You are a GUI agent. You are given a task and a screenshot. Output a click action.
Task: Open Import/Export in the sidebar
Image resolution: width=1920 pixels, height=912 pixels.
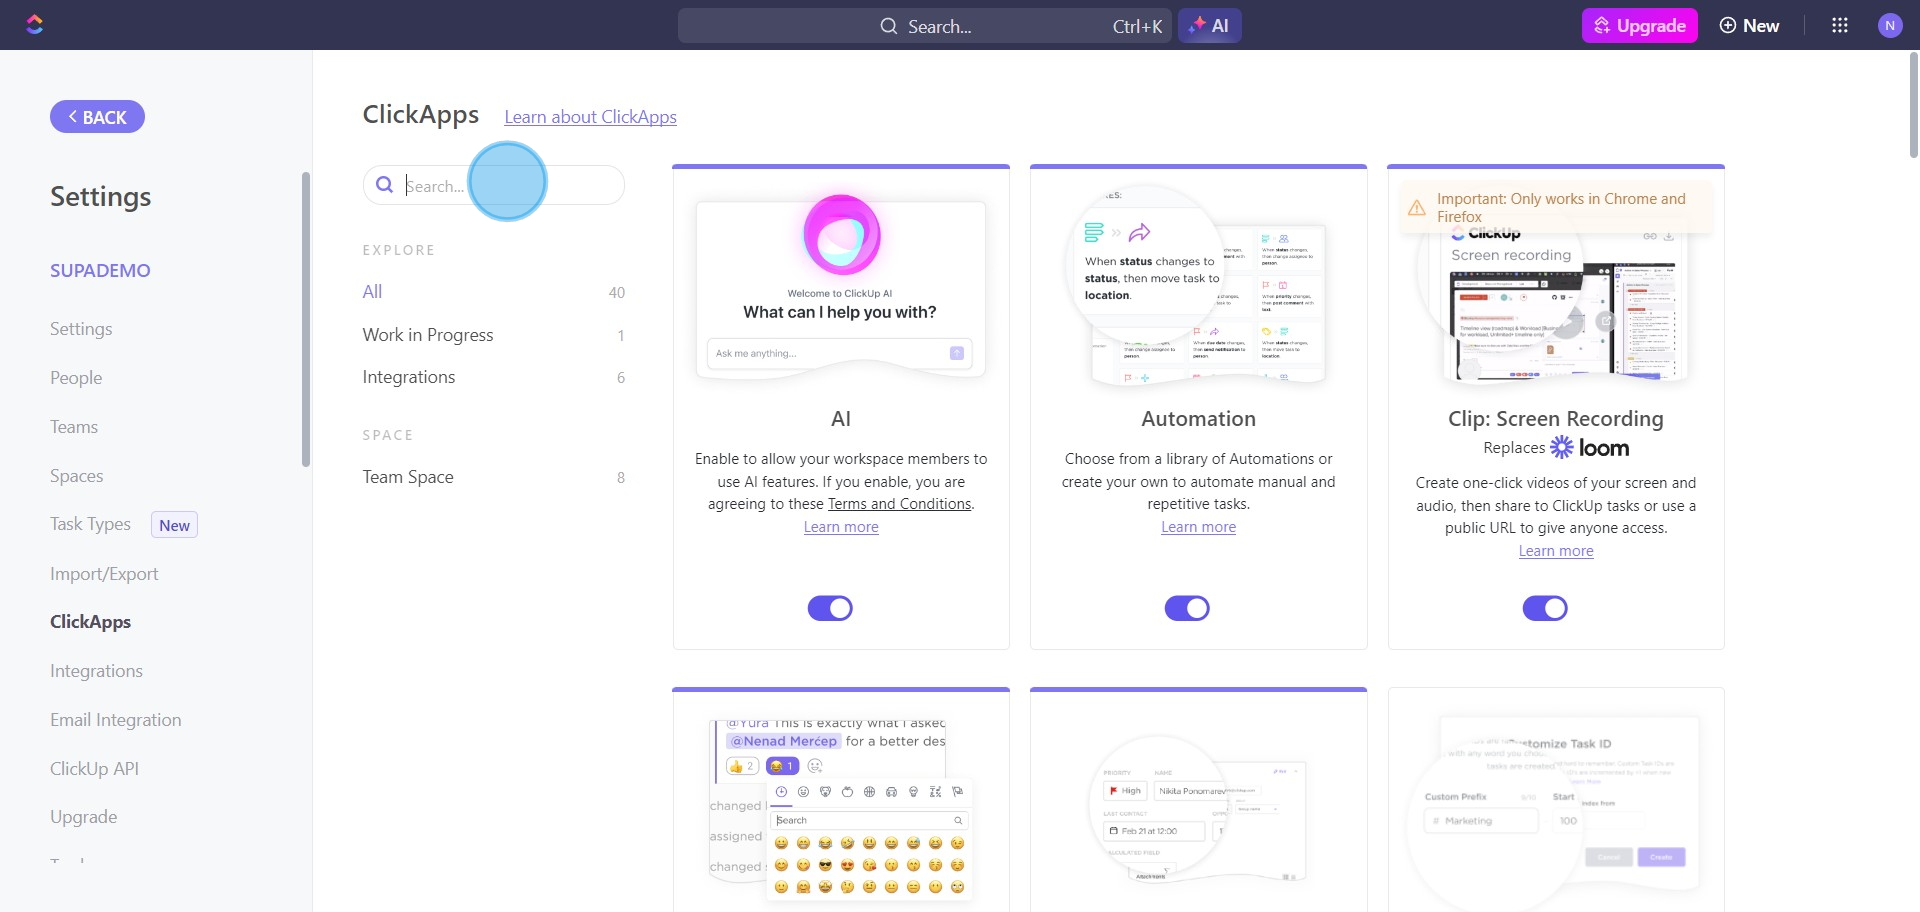[x=104, y=574]
